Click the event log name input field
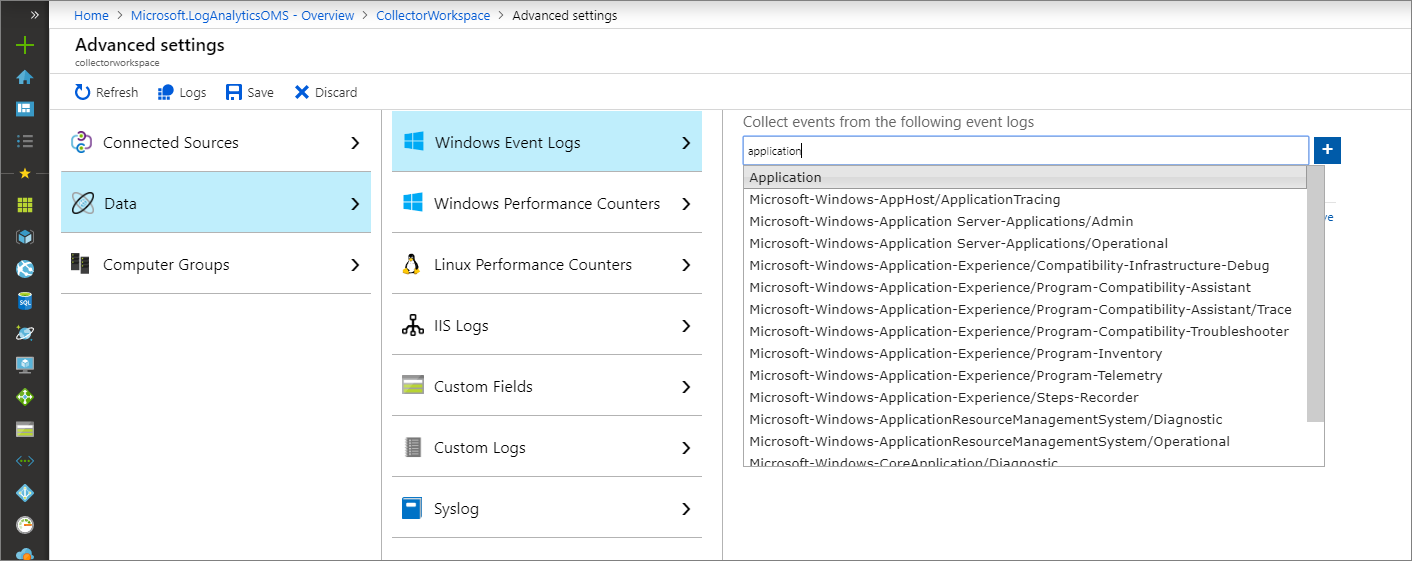1412x561 pixels. [1025, 151]
